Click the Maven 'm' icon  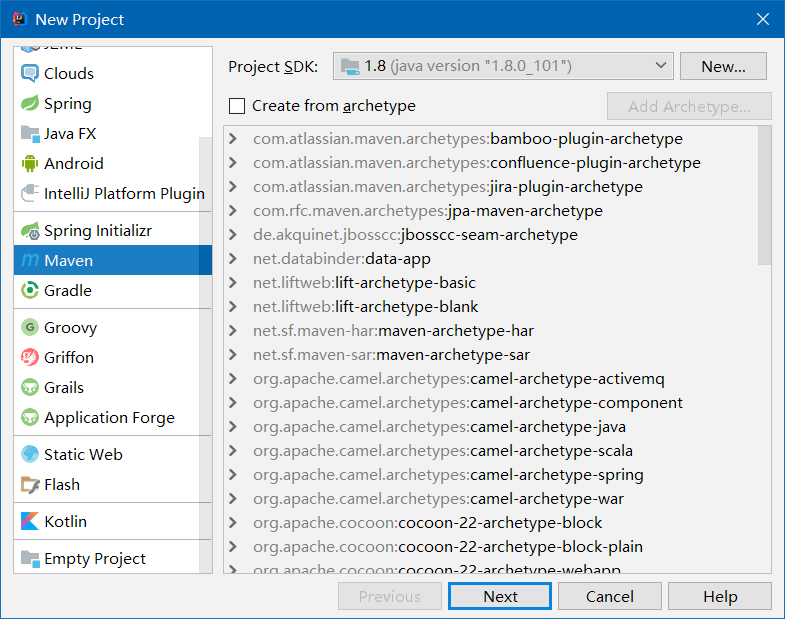tap(30, 260)
